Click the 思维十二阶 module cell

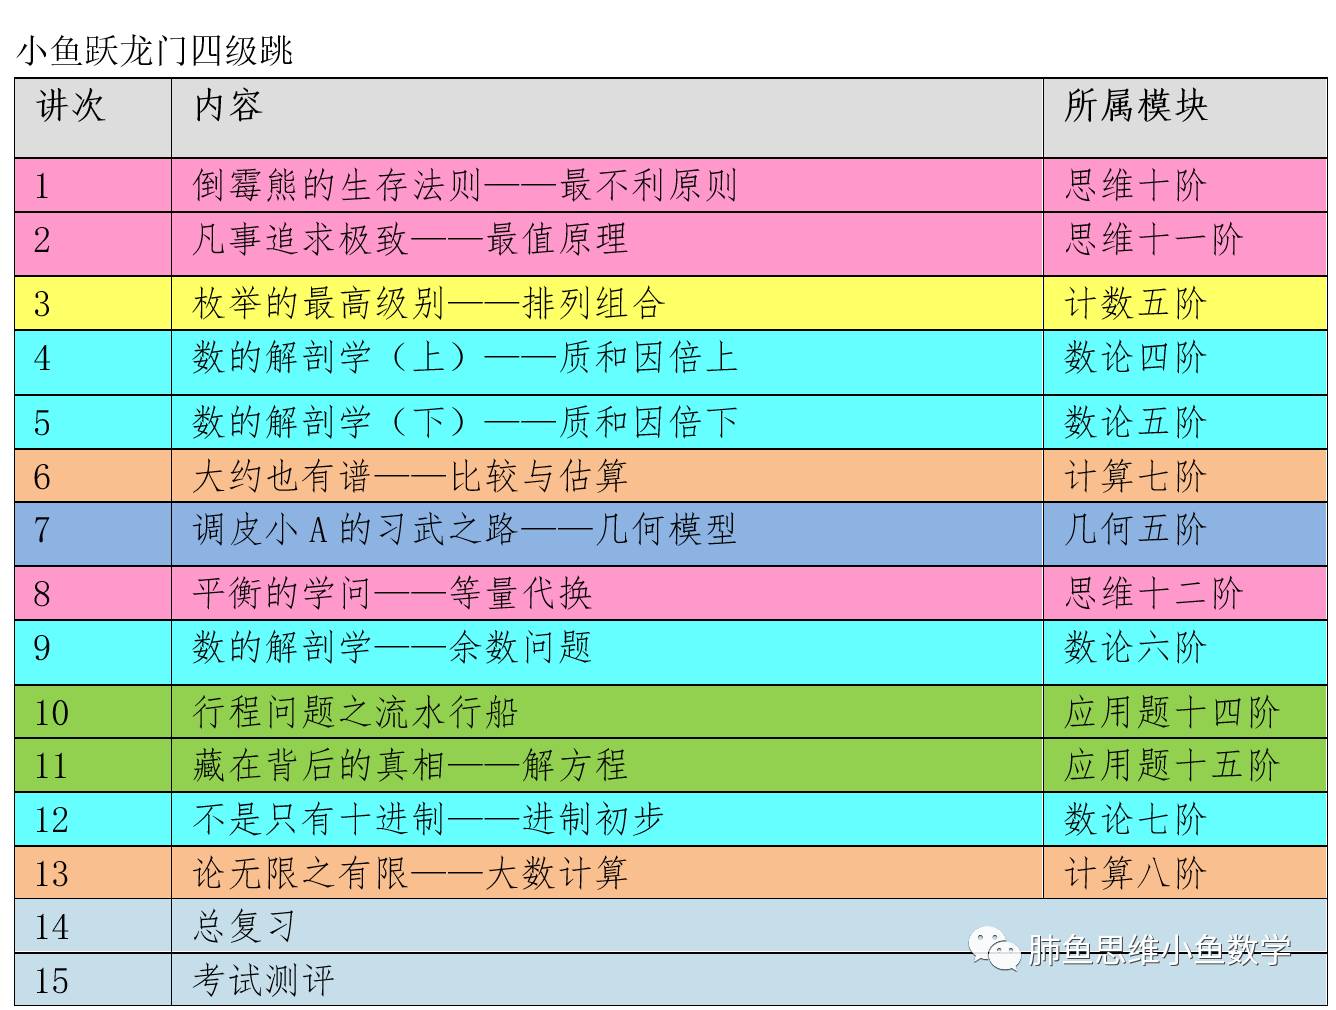(x=1185, y=593)
